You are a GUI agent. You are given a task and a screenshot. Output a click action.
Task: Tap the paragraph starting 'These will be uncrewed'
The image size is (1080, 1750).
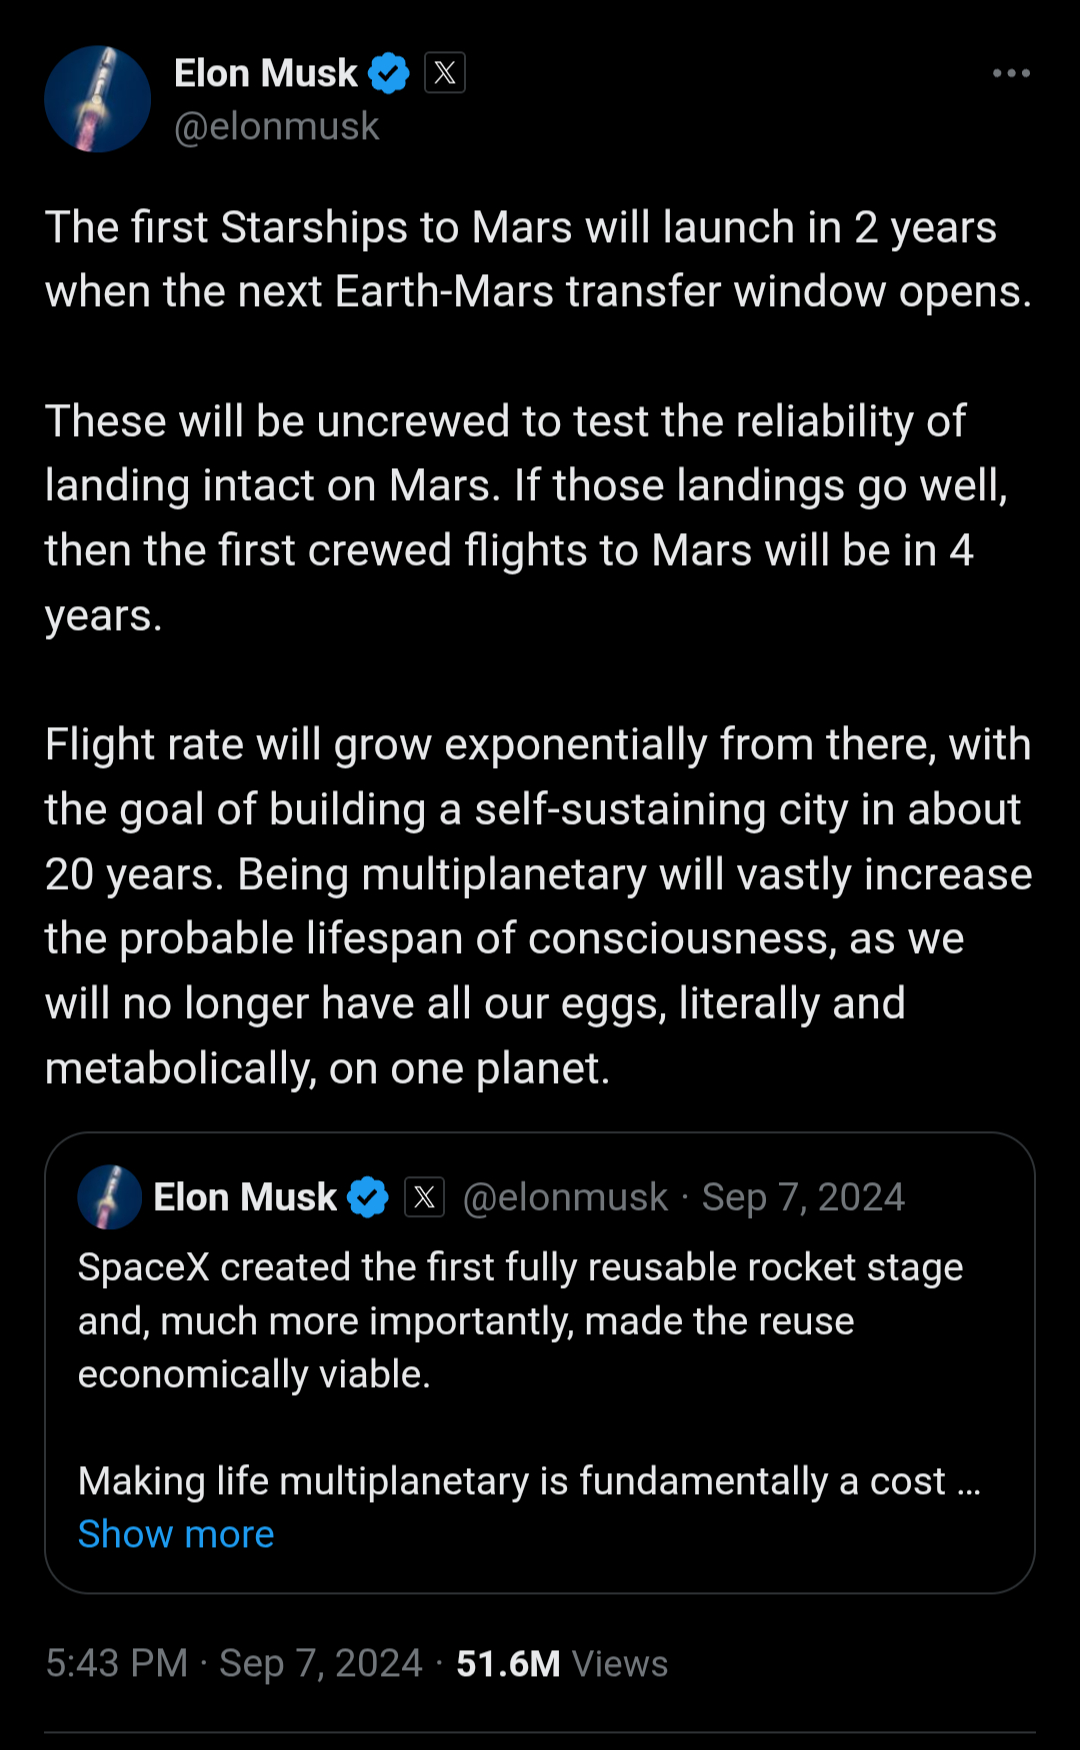point(525,517)
